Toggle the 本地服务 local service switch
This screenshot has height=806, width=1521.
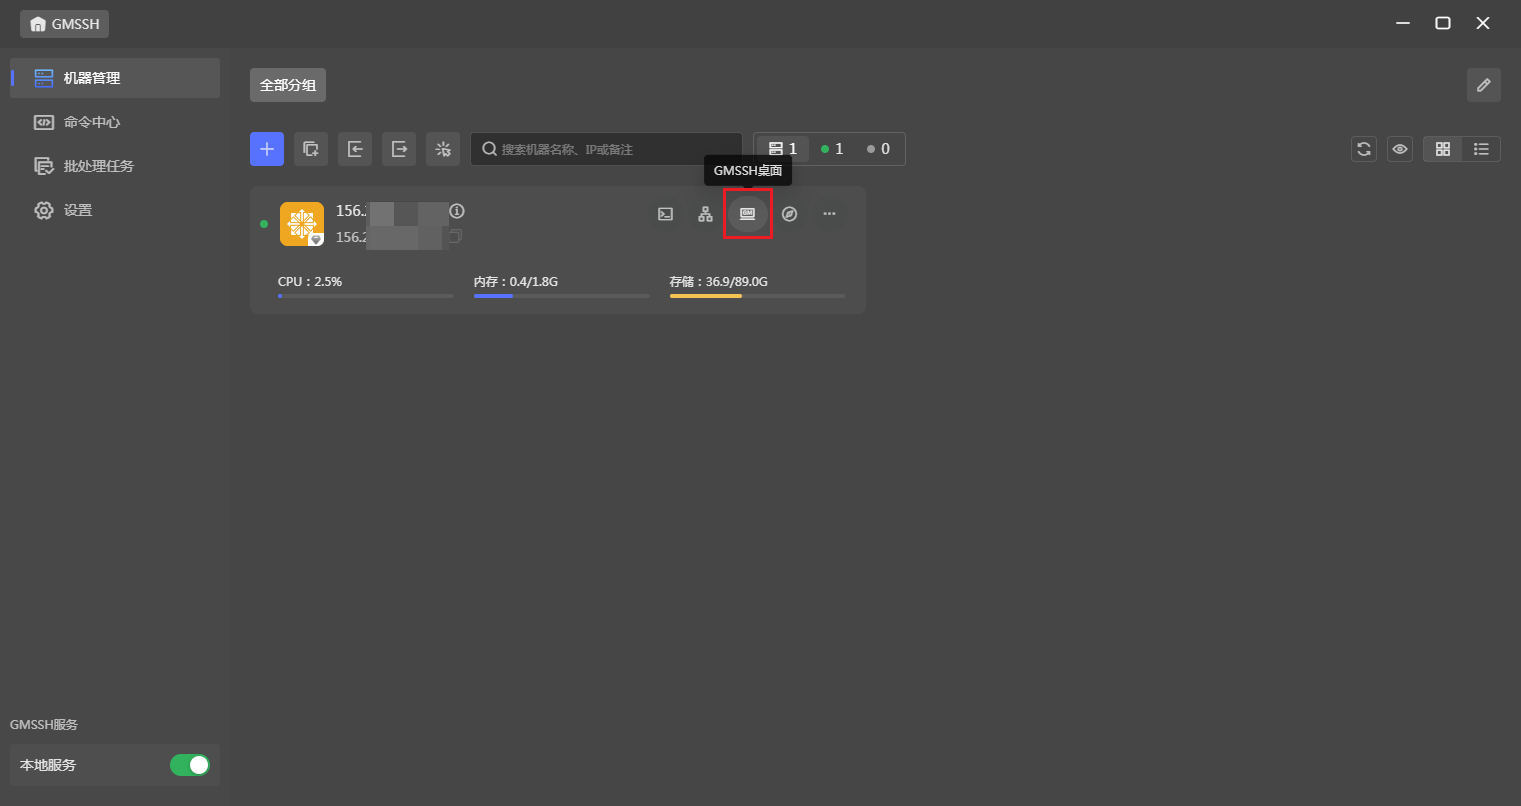189,765
